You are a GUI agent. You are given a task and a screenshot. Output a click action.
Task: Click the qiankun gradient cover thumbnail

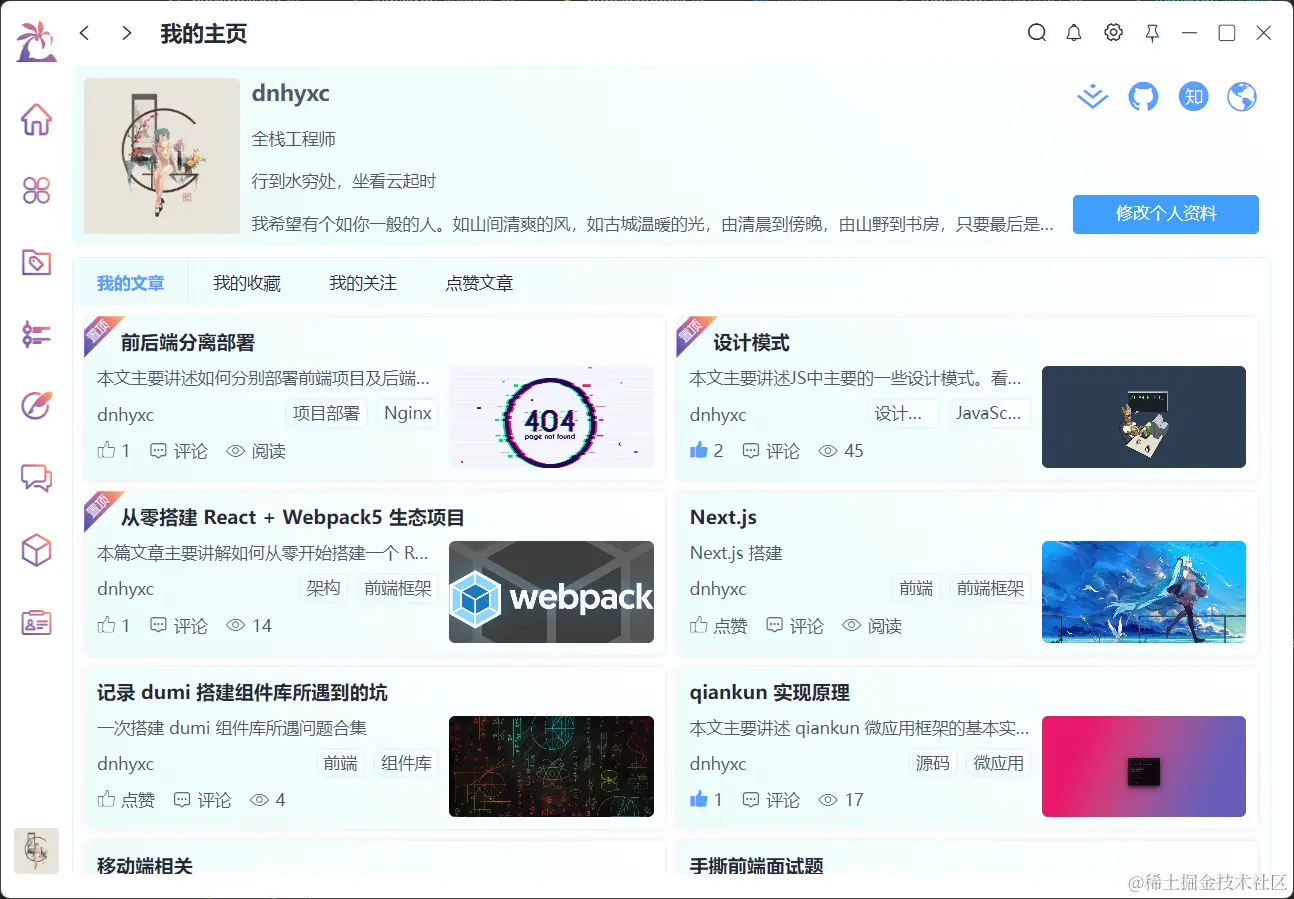pos(1144,766)
